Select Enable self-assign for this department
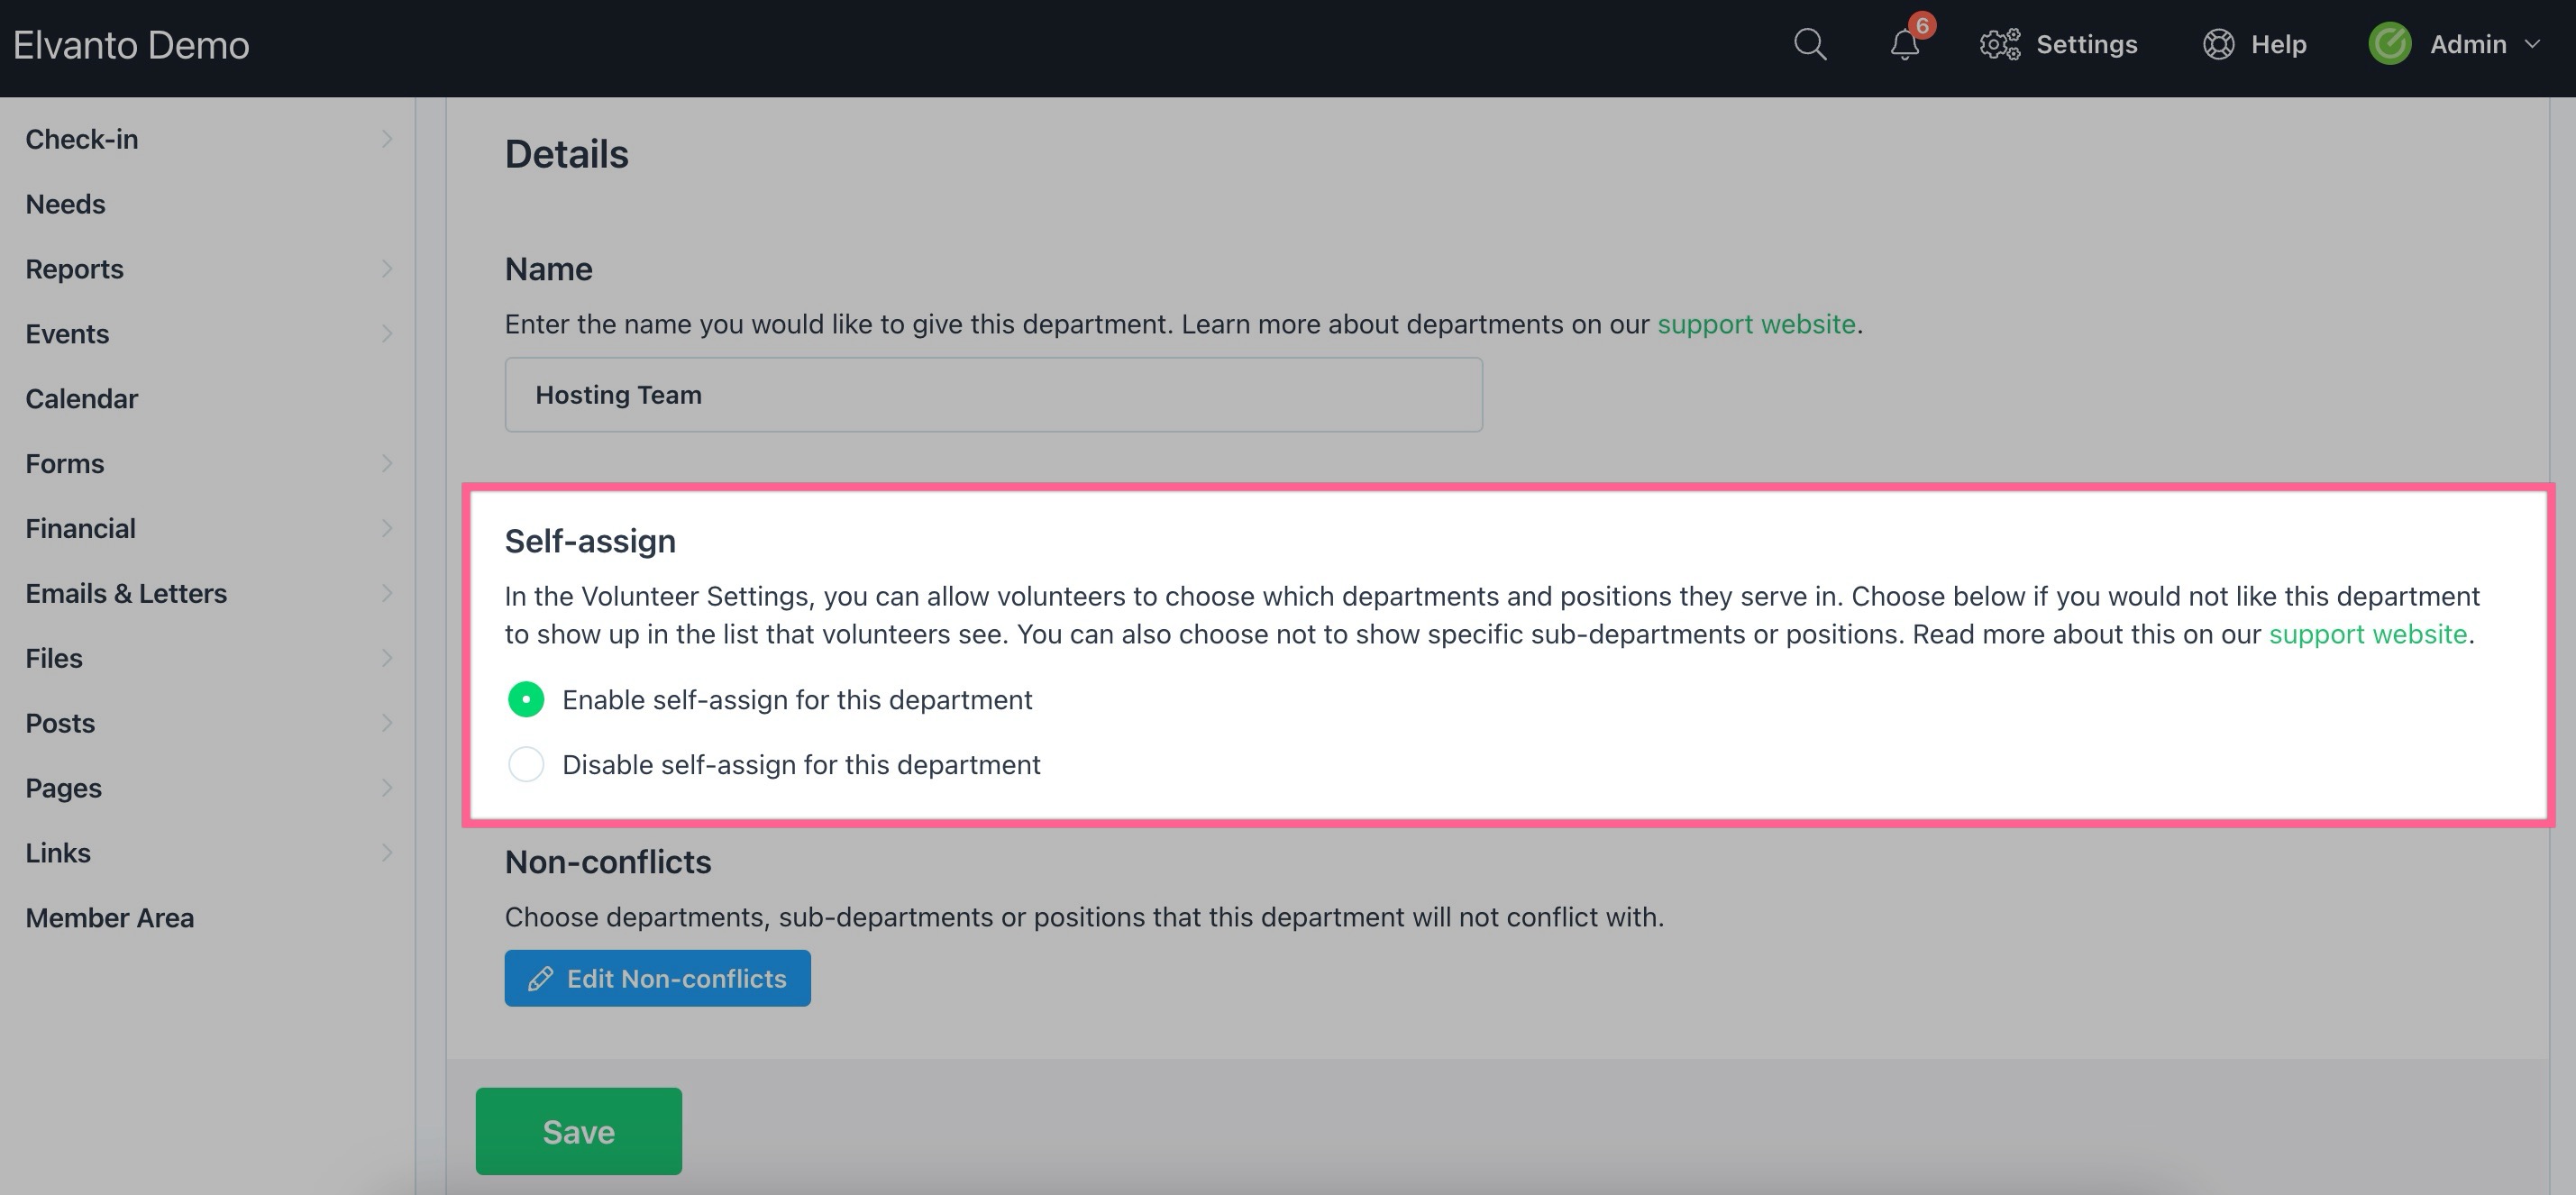This screenshot has height=1195, width=2576. pos(526,700)
